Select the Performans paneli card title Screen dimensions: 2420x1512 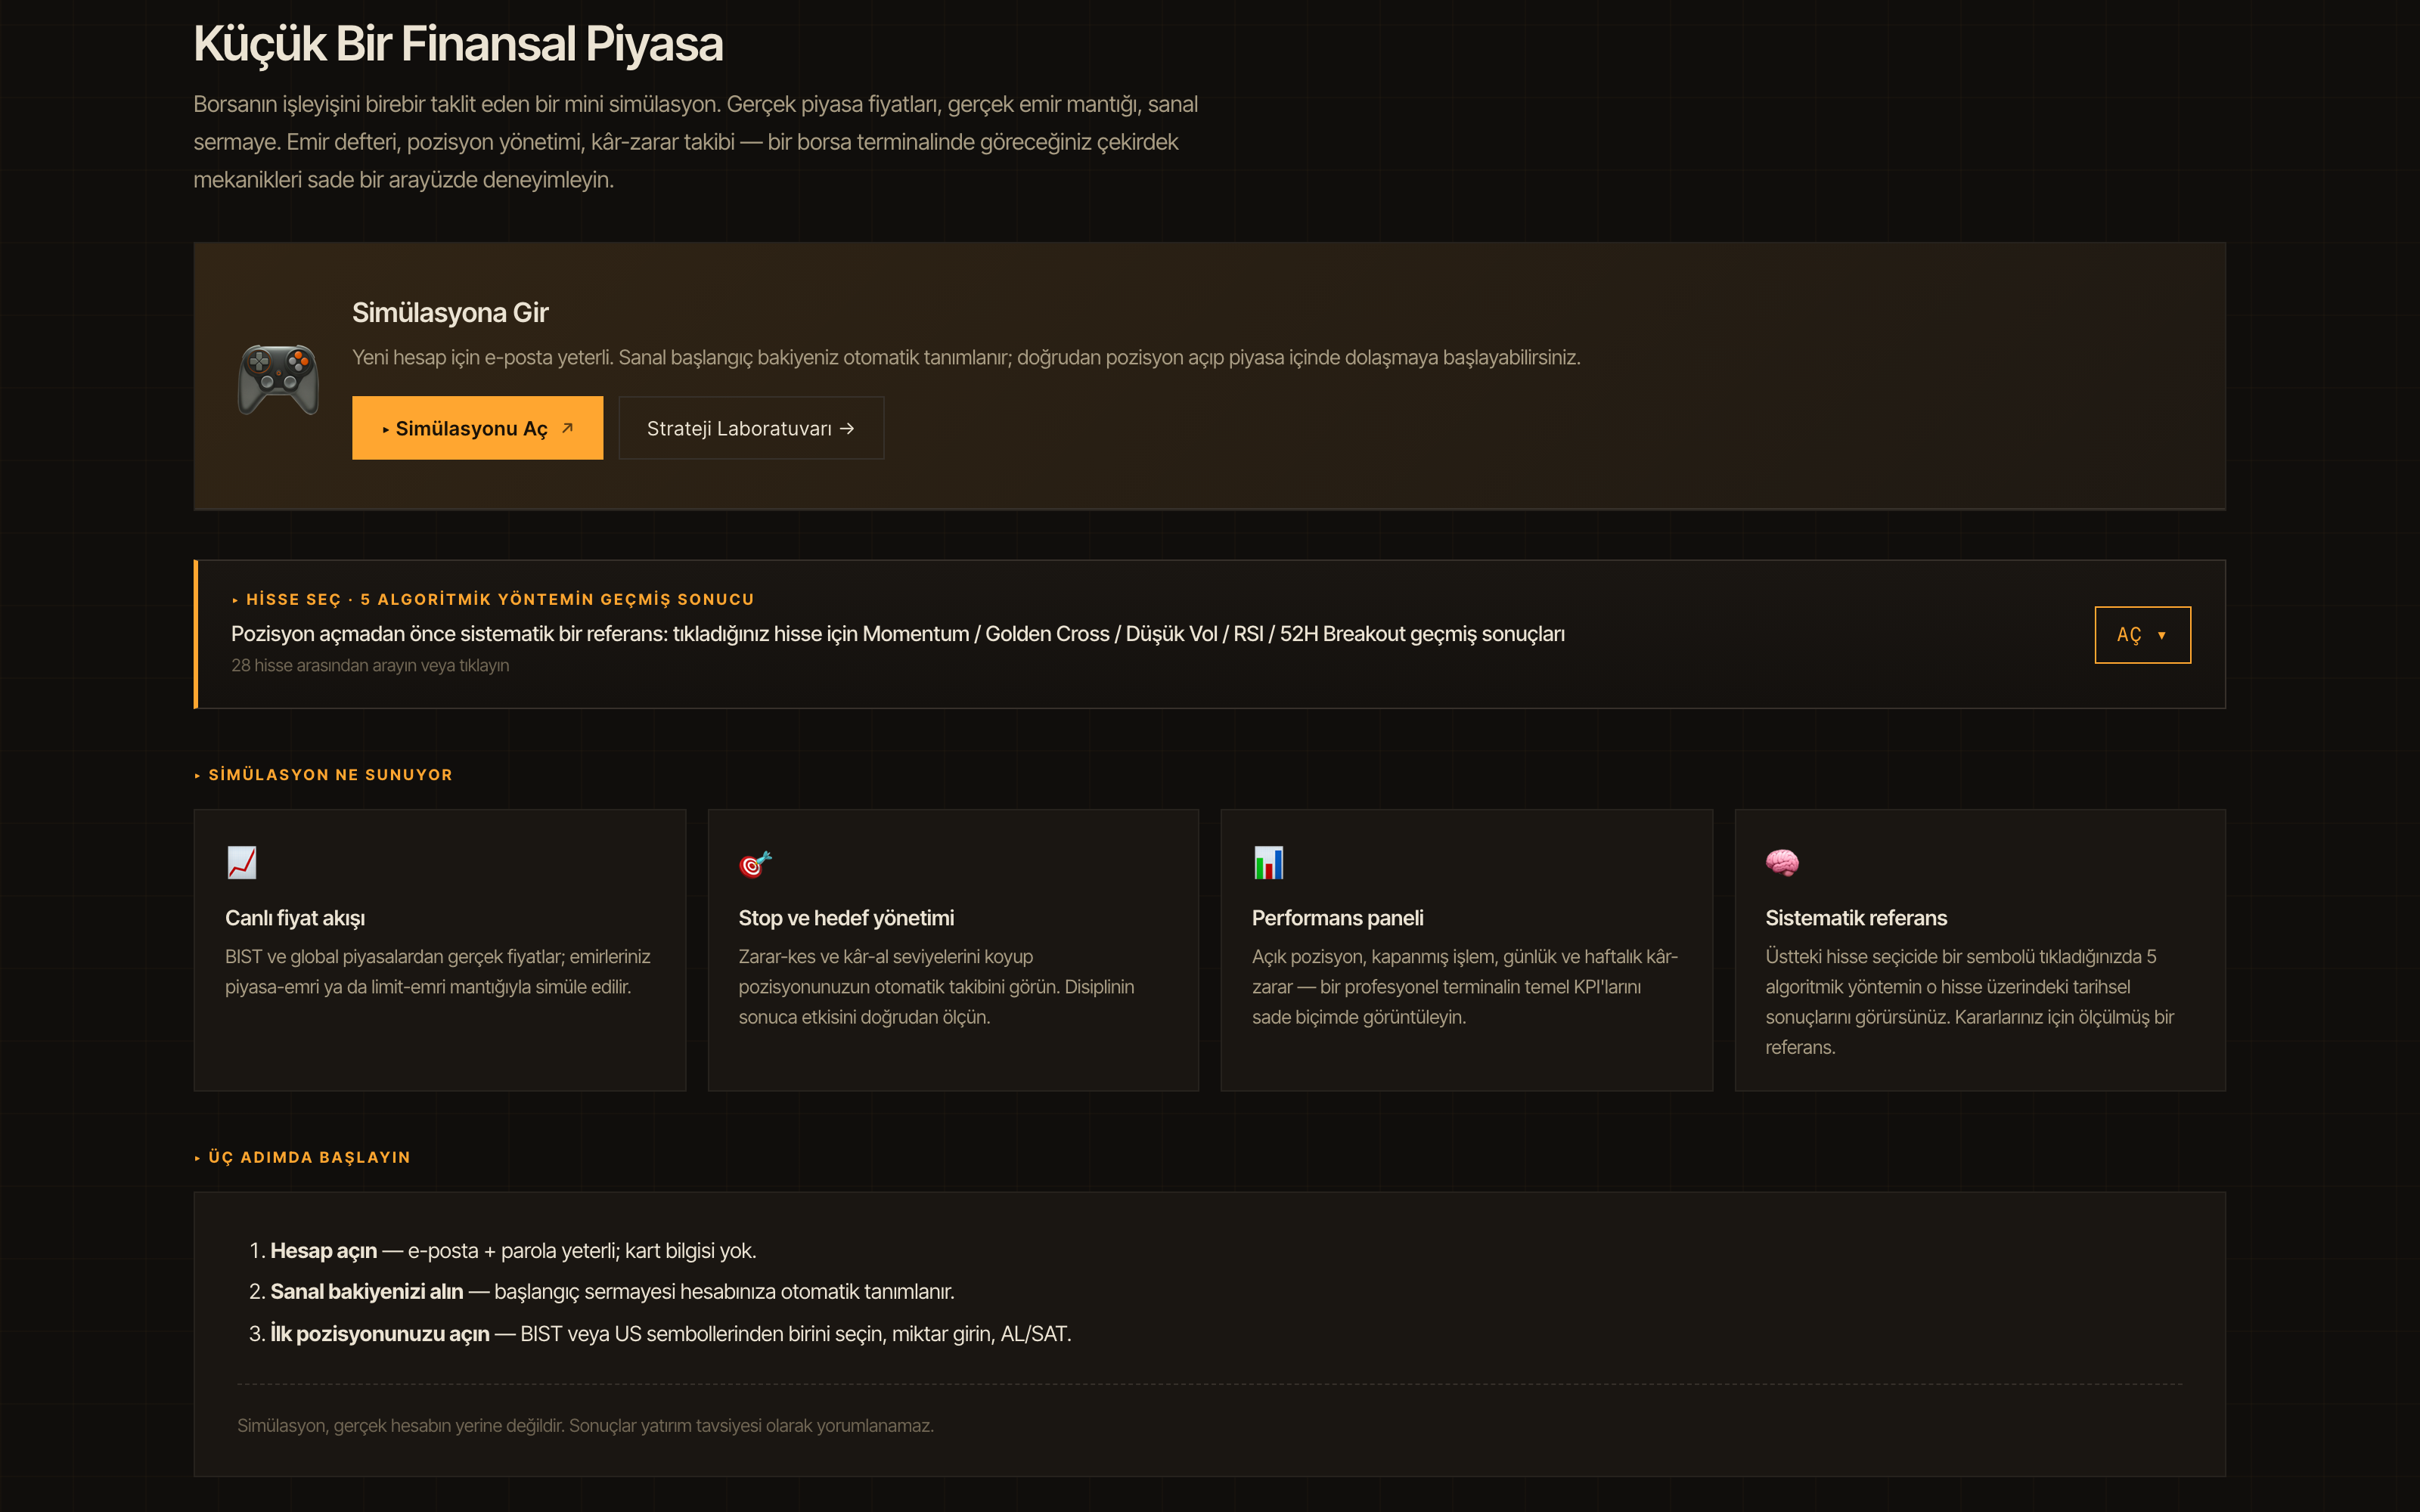pyautogui.click(x=1337, y=918)
